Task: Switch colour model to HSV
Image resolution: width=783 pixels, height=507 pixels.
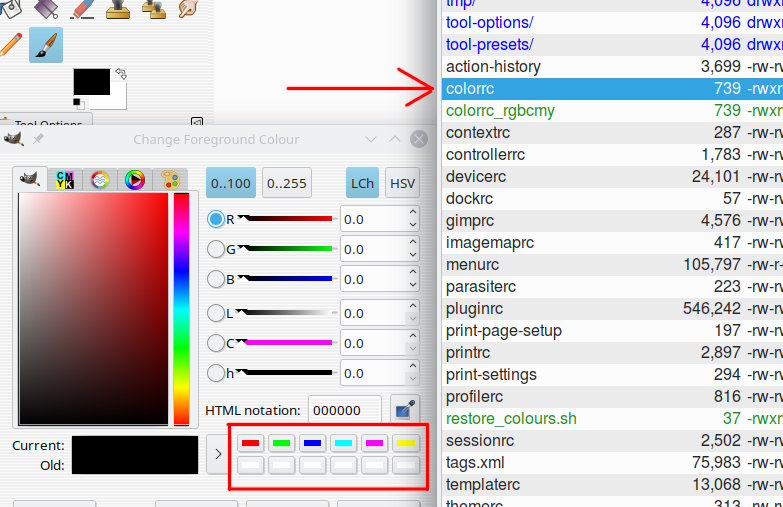Action: pos(402,183)
